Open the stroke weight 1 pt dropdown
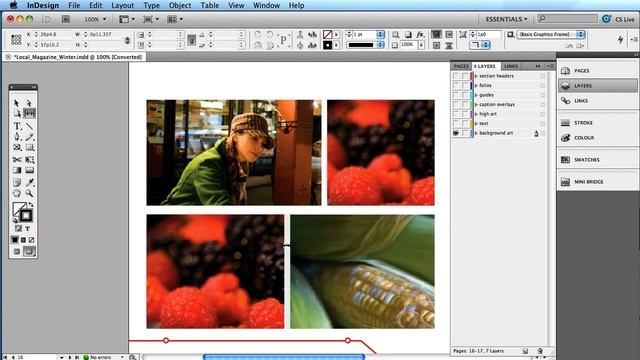 tap(380, 35)
